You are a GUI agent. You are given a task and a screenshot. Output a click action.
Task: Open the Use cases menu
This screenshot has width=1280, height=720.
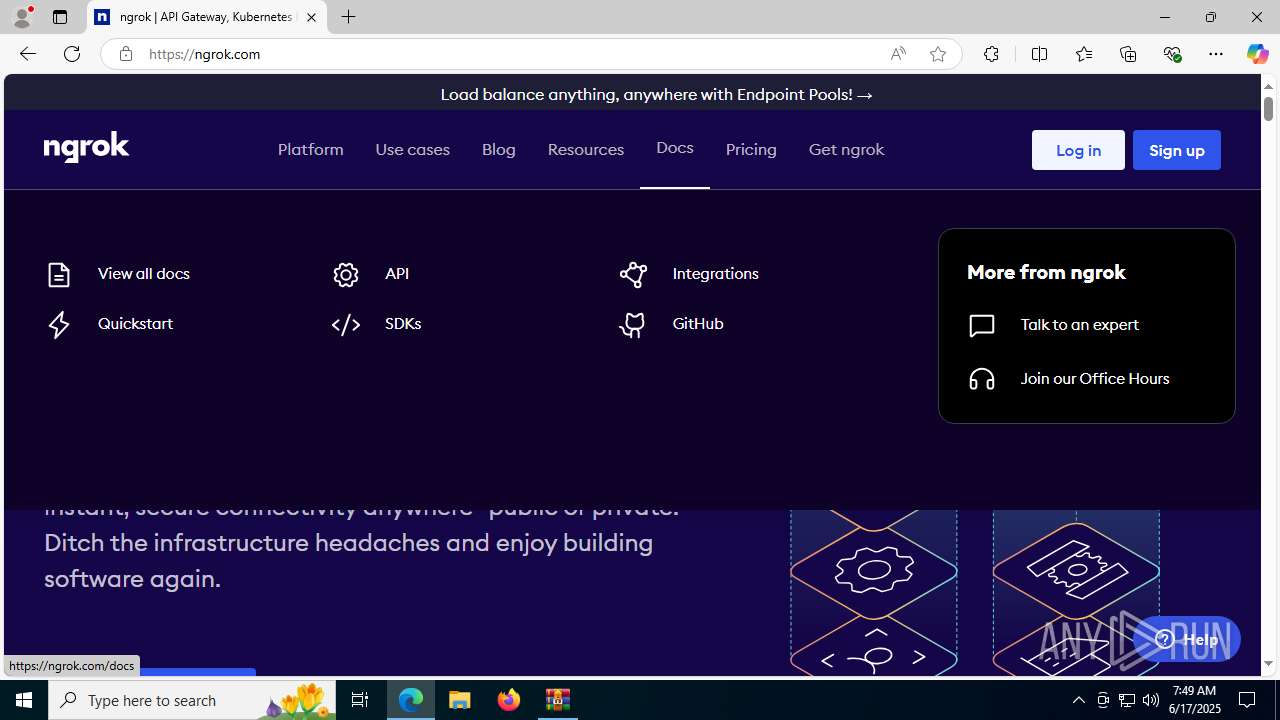pyautogui.click(x=413, y=150)
